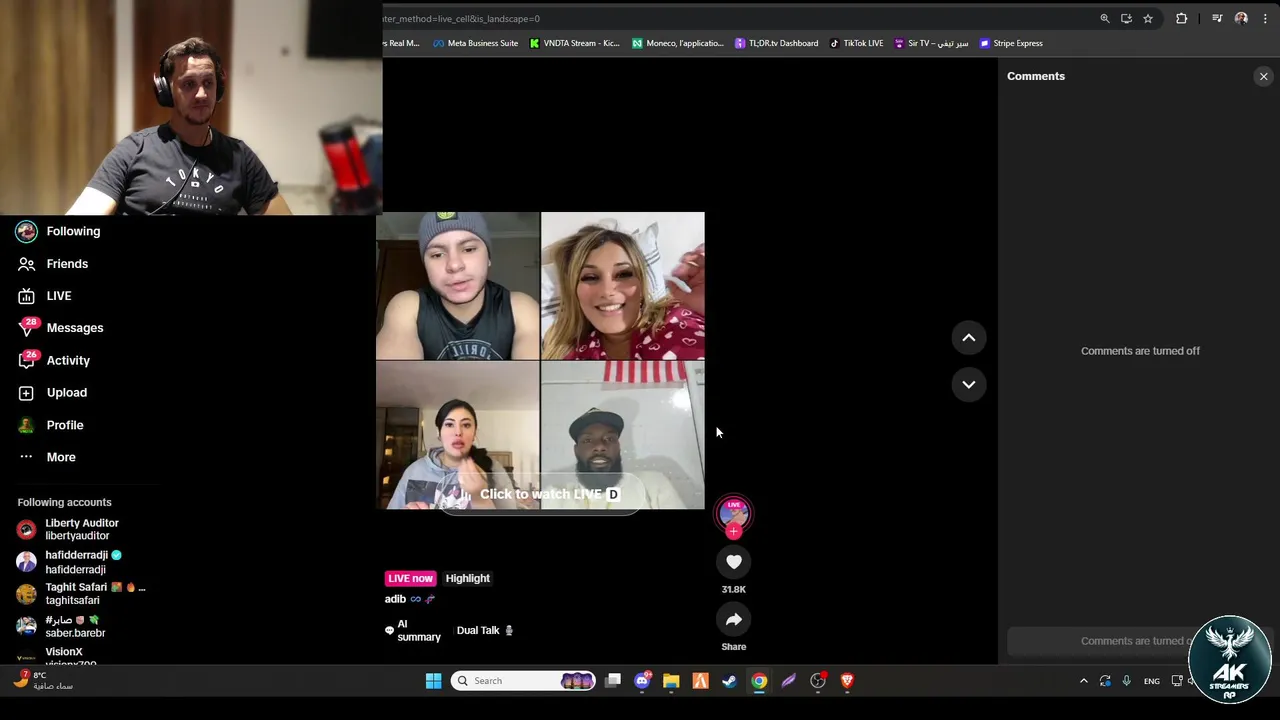Click the top-right guest video tile
Screen dimensions: 1280x720
623,286
